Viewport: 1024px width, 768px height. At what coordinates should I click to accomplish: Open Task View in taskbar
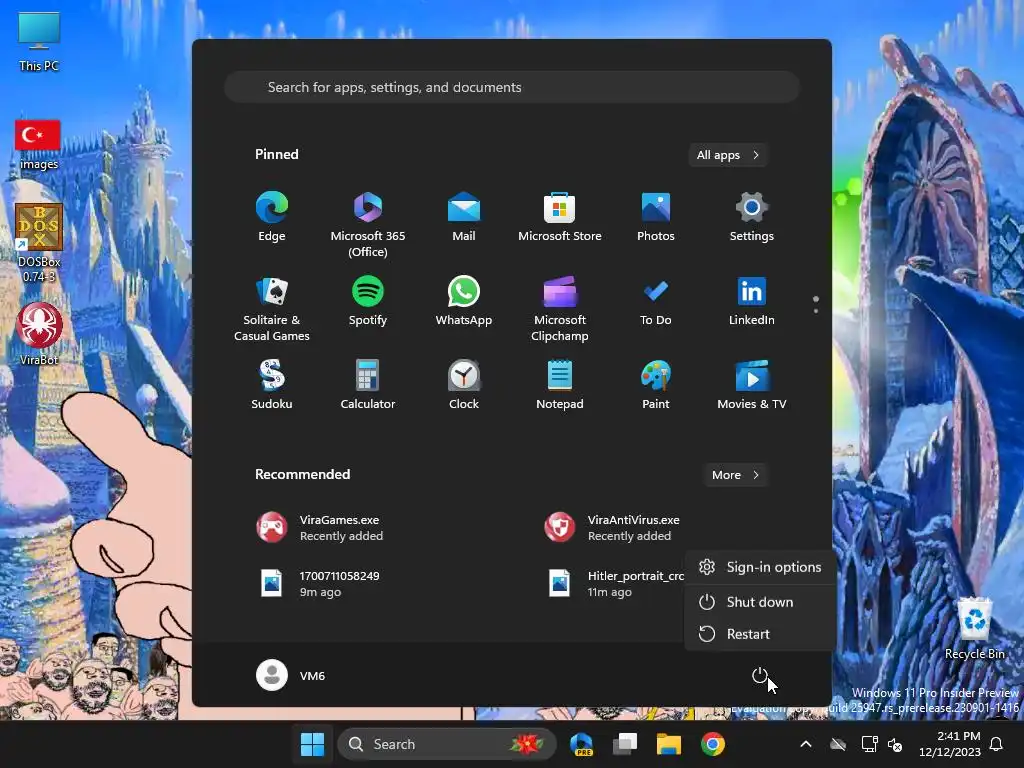[x=625, y=744]
